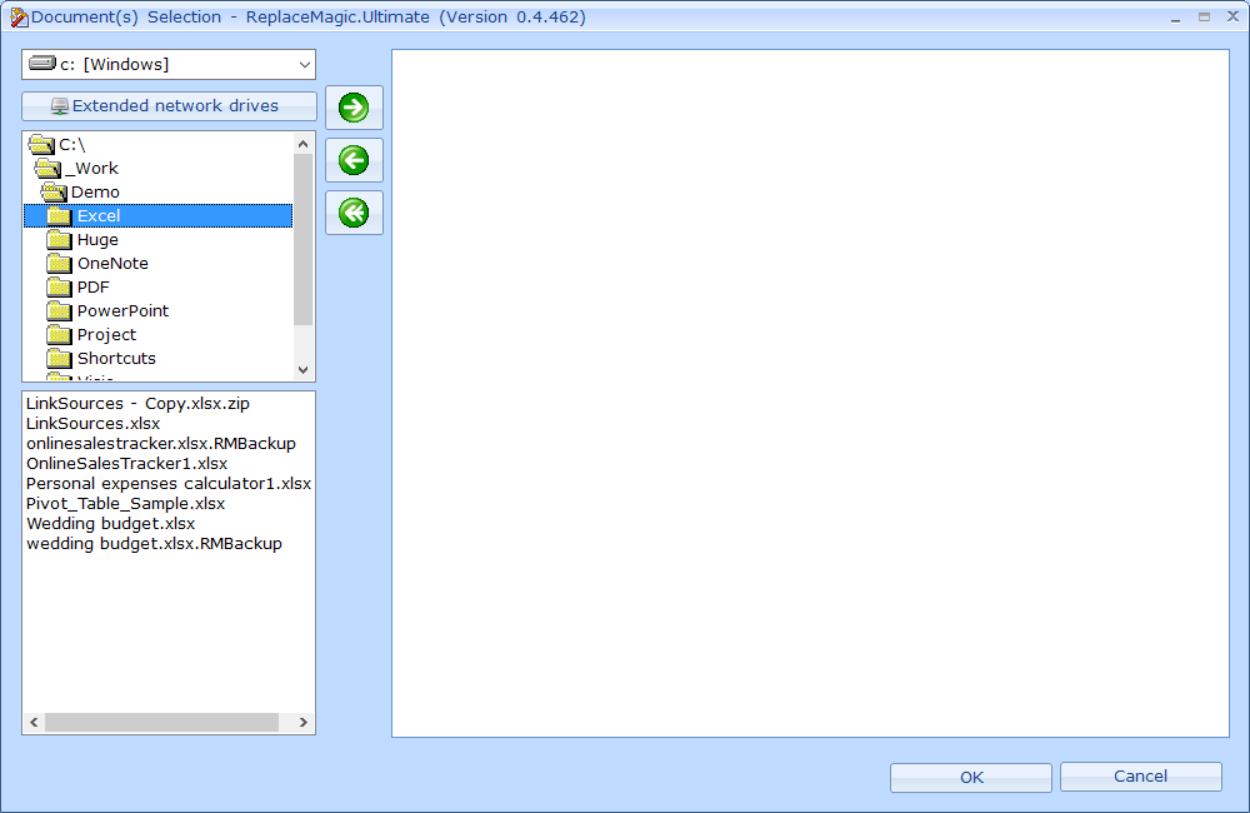
Task: Select the OneNote folder
Action: click(x=112, y=264)
